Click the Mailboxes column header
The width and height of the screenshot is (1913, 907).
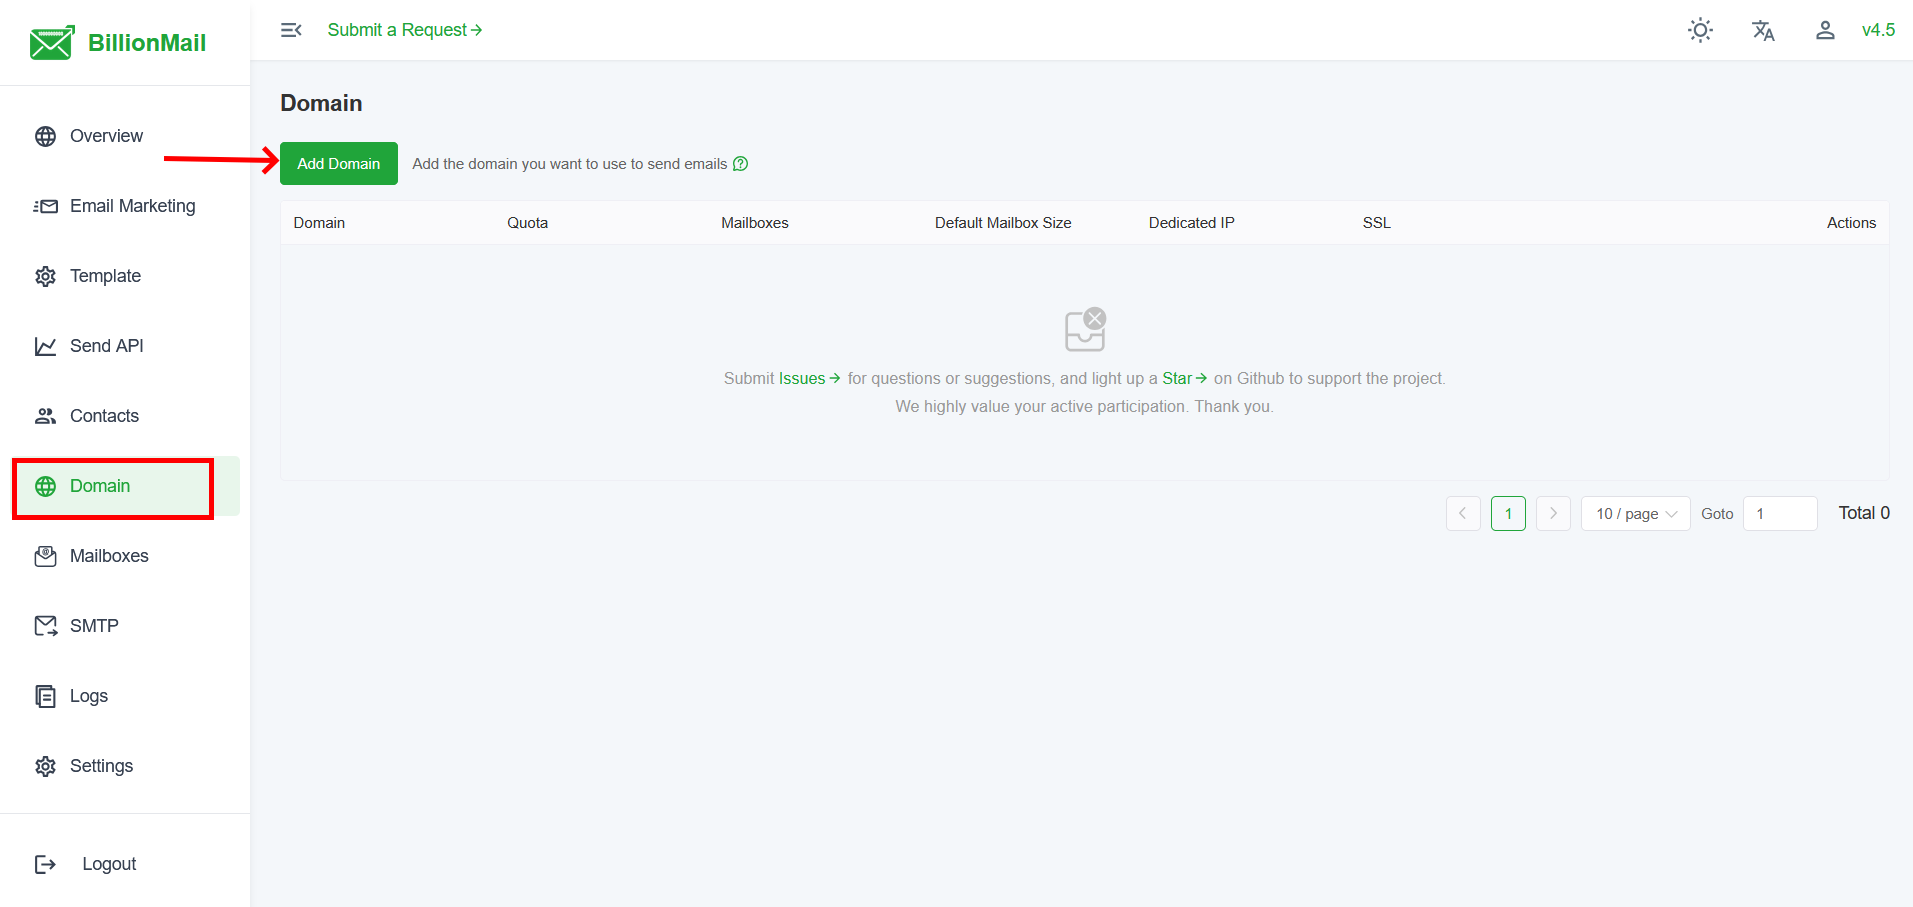point(755,223)
